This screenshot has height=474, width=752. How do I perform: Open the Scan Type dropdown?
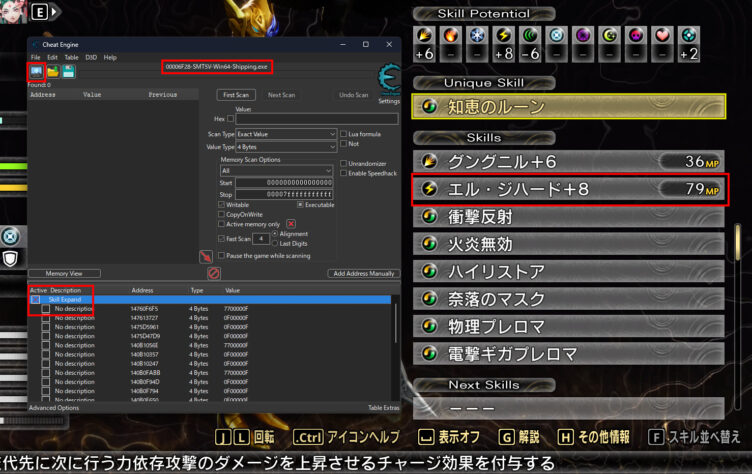285,133
